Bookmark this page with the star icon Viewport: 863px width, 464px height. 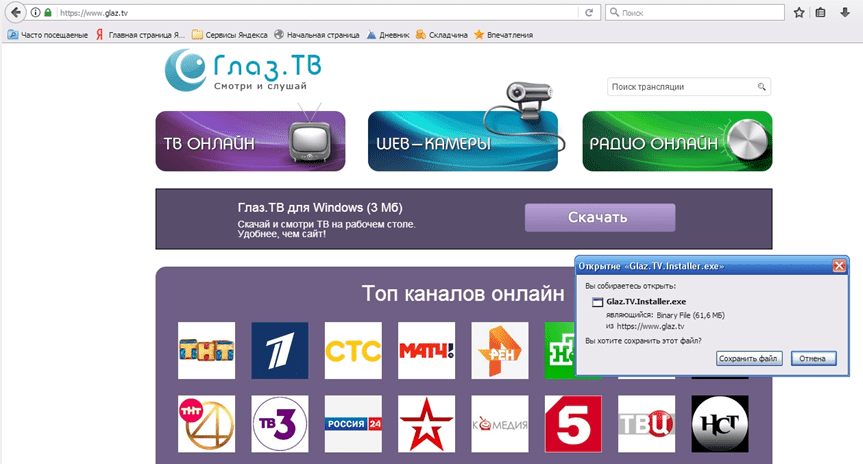[799, 12]
